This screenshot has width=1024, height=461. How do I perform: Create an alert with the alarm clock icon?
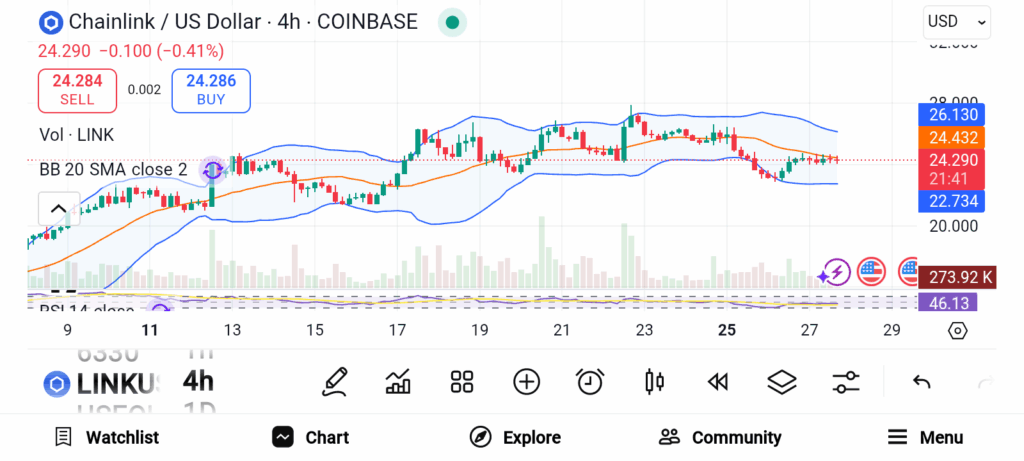click(590, 382)
